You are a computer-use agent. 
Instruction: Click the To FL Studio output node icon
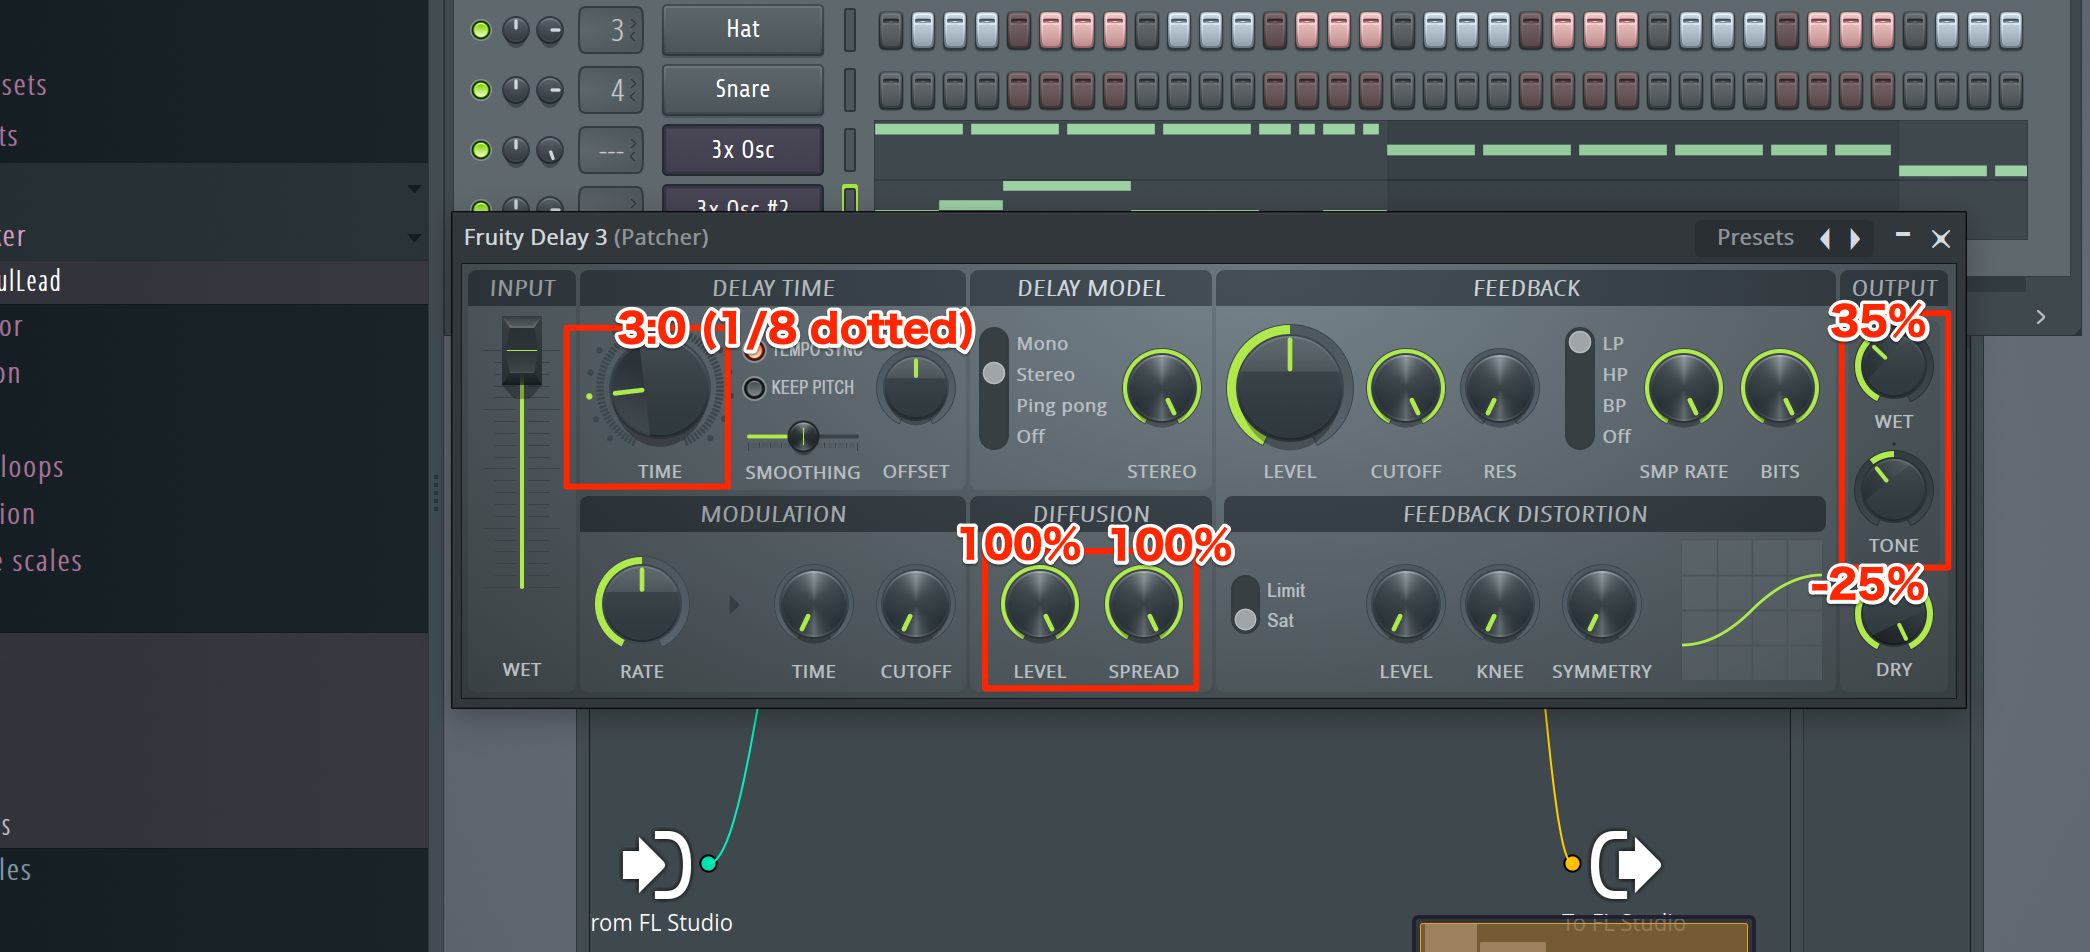(x=1626, y=864)
